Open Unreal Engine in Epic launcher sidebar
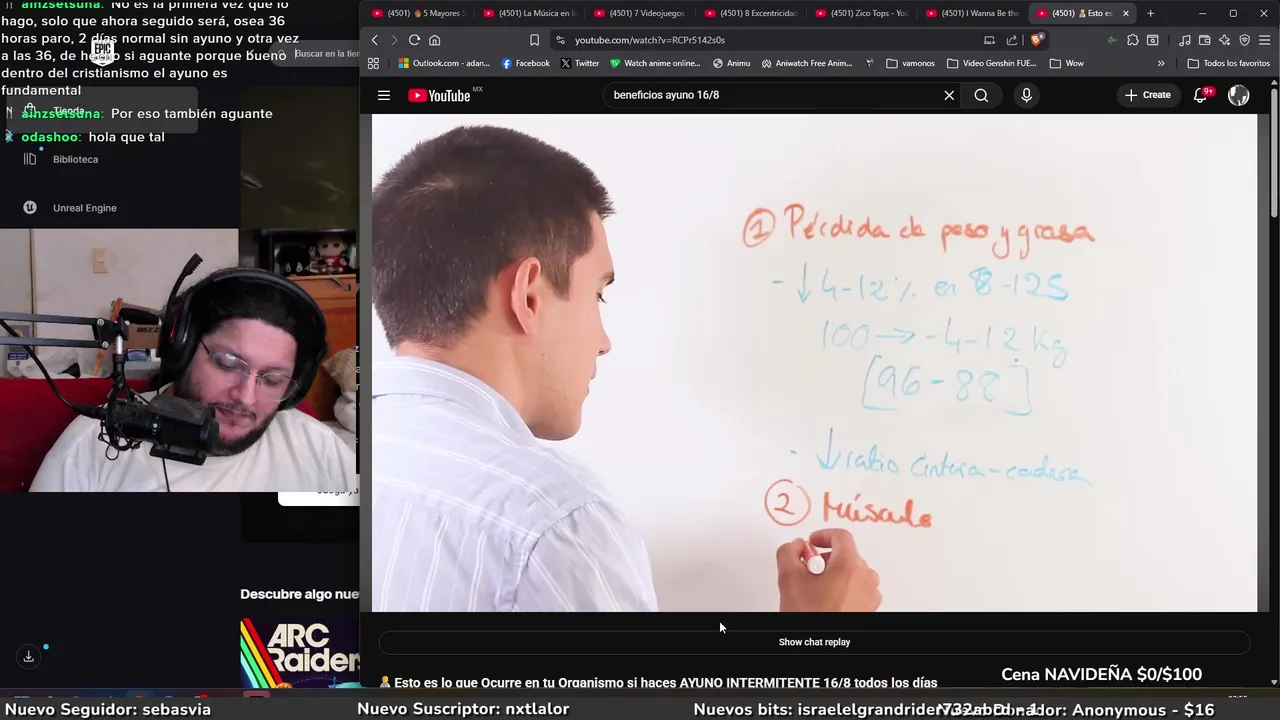Image resolution: width=1280 pixels, height=720 pixels. 70,208
